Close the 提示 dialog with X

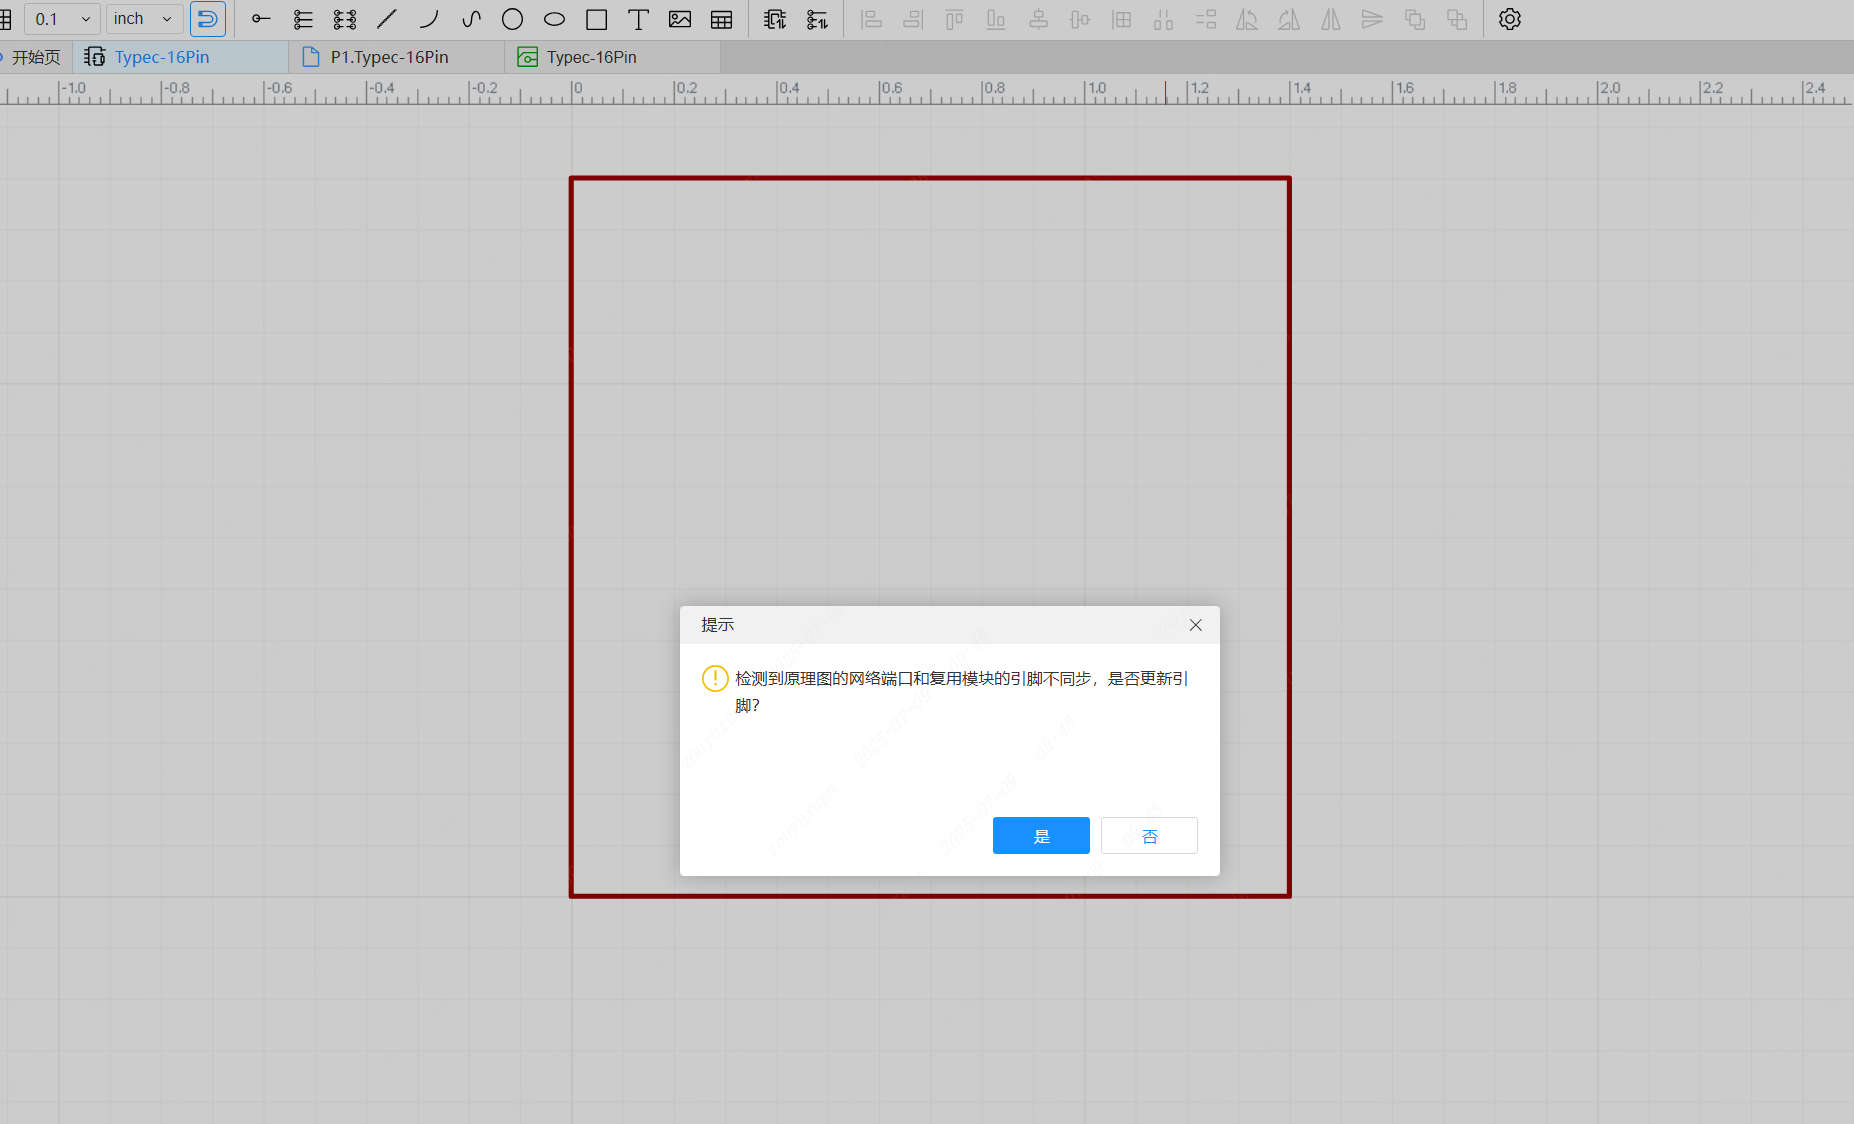pos(1195,625)
